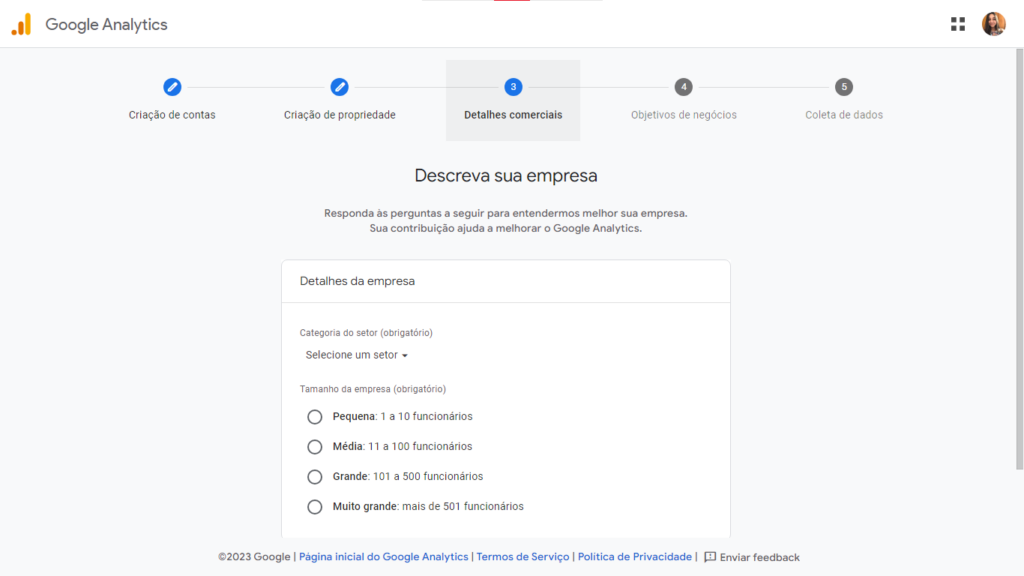Go to Criação de propriedade step label
Image resolution: width=1024 pixels, height=576 pixels.
click(x=340, y=115)
